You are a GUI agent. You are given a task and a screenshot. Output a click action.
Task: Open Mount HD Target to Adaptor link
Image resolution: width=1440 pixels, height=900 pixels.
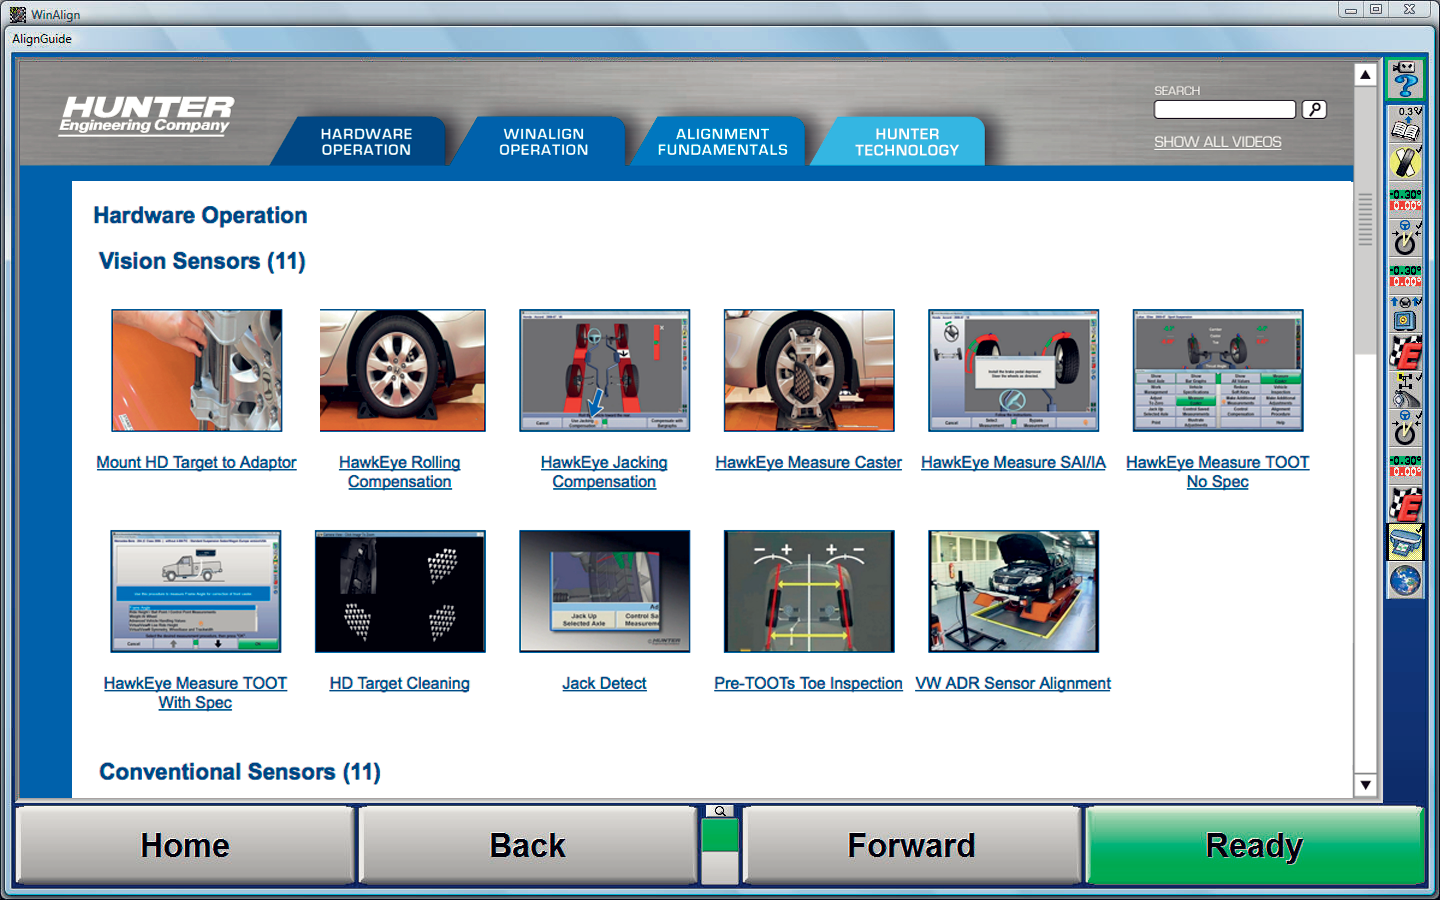[x=196, y=462]
